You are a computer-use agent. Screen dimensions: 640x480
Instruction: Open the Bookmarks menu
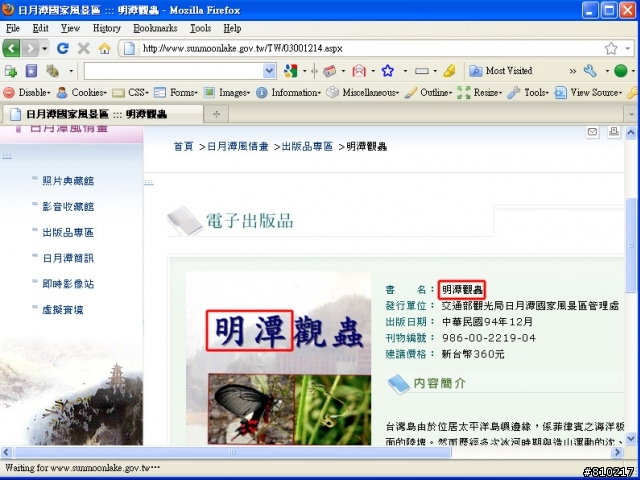[155, 29]
